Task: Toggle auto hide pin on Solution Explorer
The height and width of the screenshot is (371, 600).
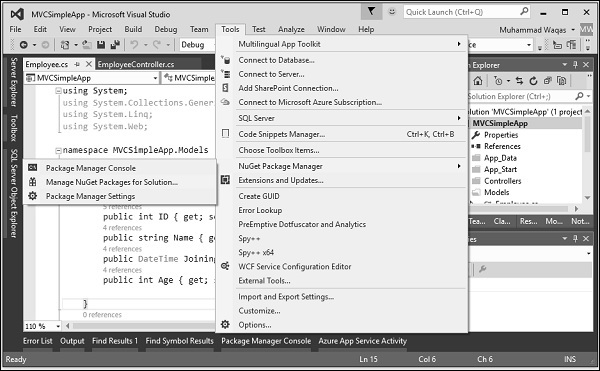Action: (575, 65)
